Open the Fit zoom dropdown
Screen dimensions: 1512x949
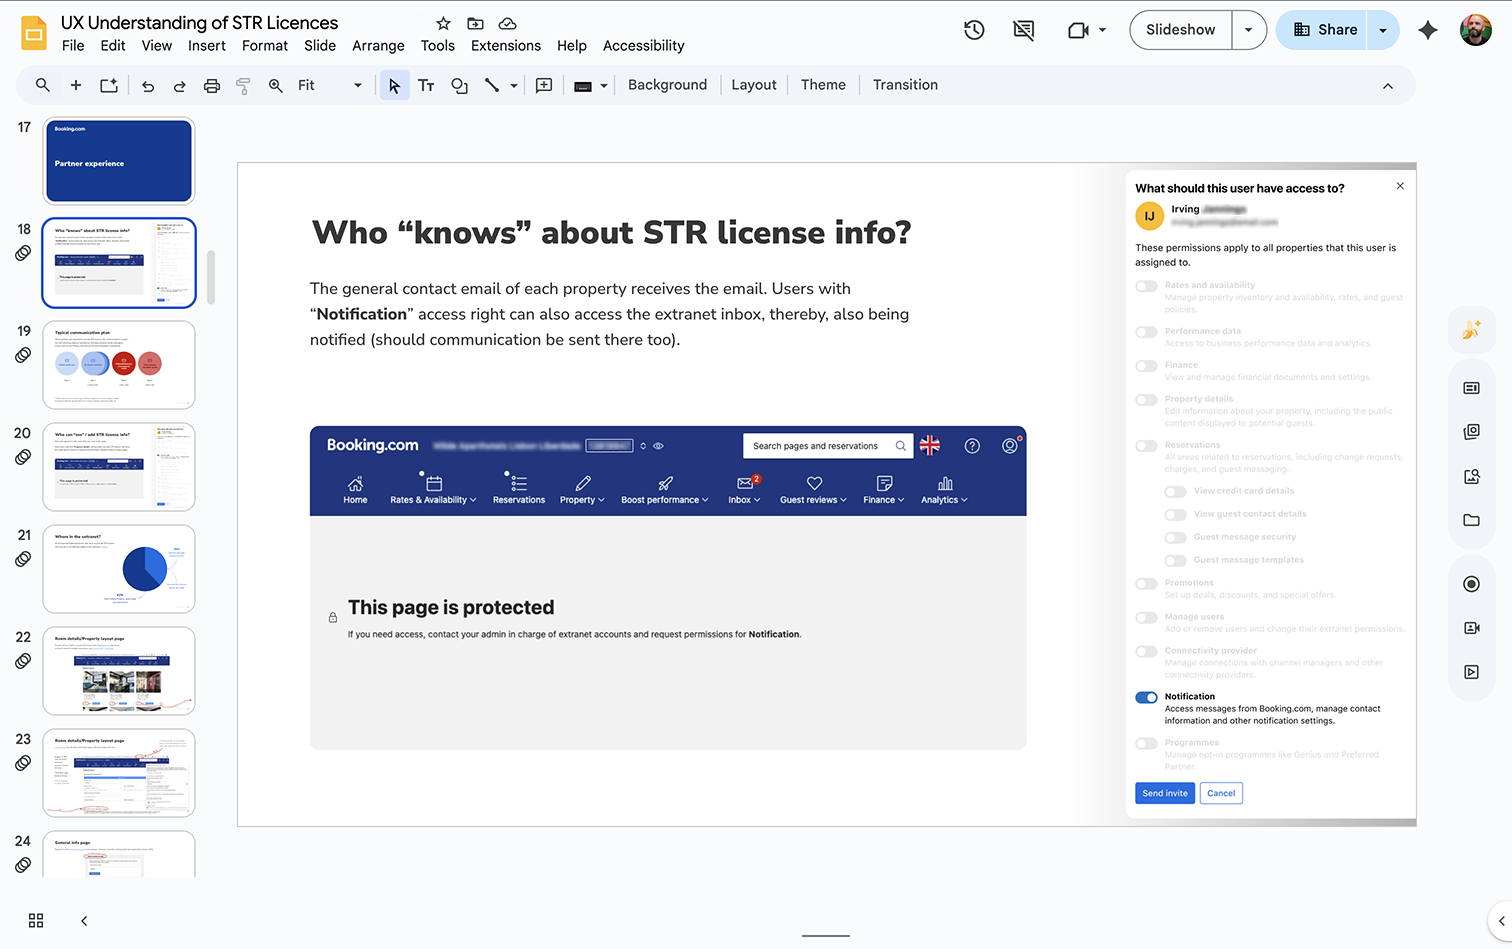[357, 85]
